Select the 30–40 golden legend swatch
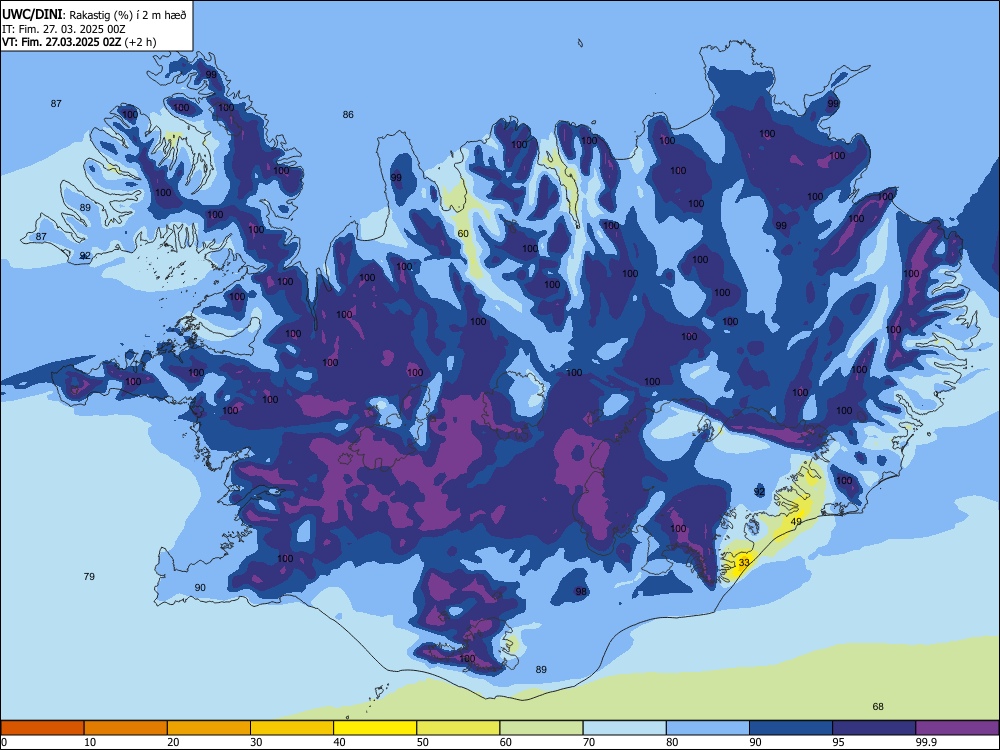1000x750 pixels. [x=292, y=728]
